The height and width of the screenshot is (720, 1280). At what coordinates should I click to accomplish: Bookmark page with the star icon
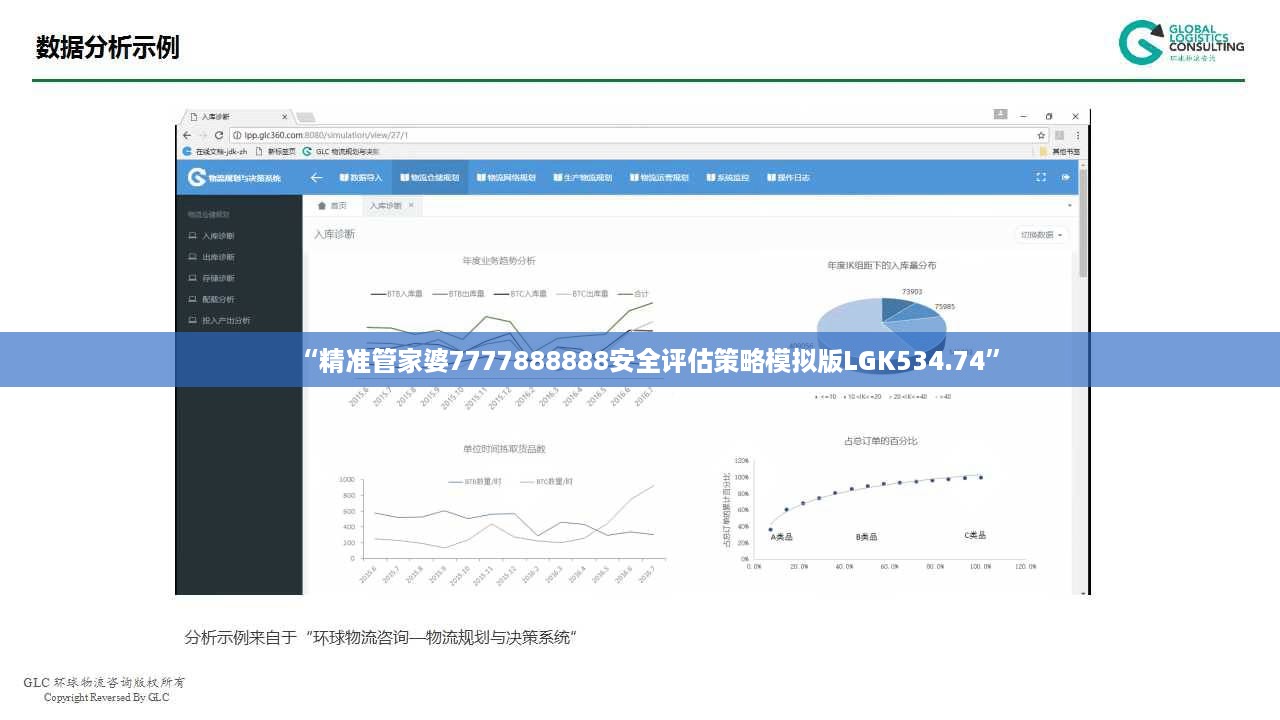click(1041, 134)
